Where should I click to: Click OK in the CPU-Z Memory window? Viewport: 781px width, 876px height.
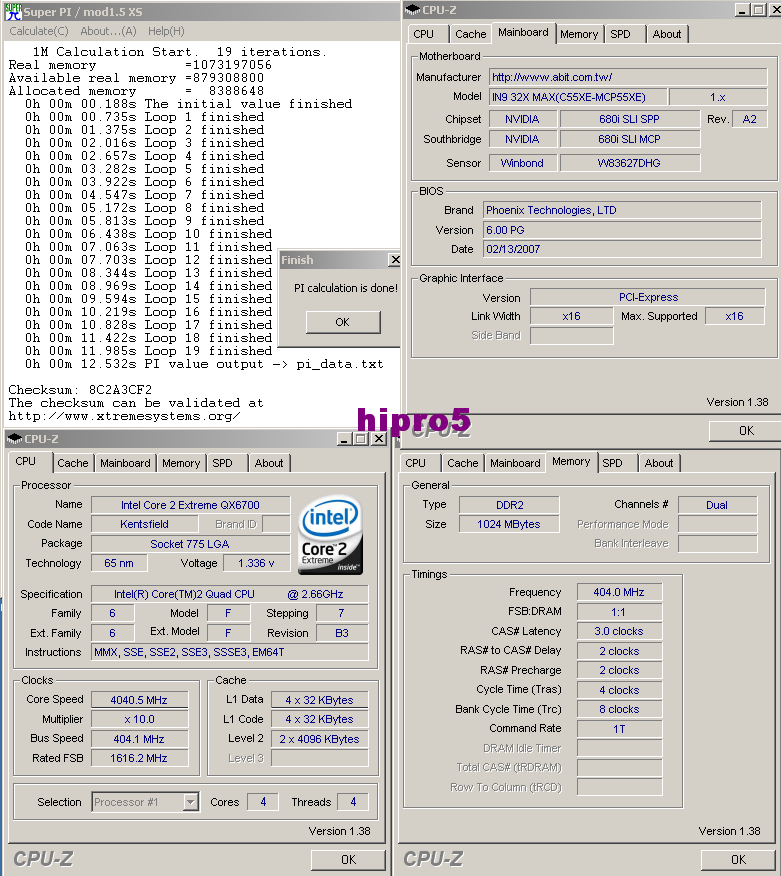[x=739, y=860]
